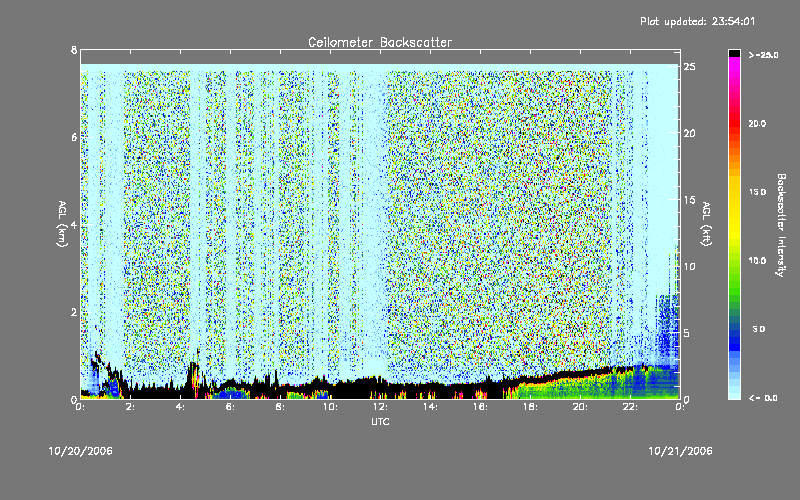Click the "Plot updated: 23:54:01" timestamp
800x500 pixels.
[697, 21]
